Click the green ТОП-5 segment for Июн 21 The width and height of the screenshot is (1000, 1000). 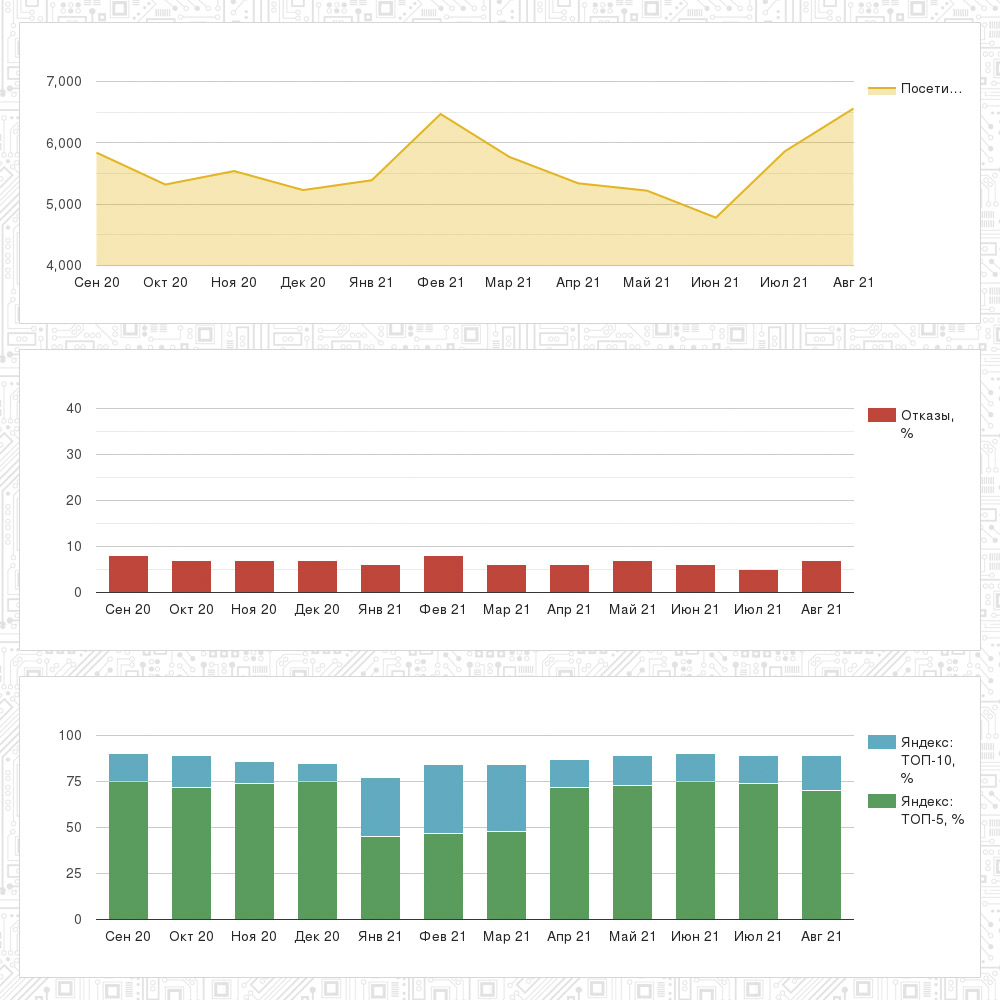tap(695, 850)
